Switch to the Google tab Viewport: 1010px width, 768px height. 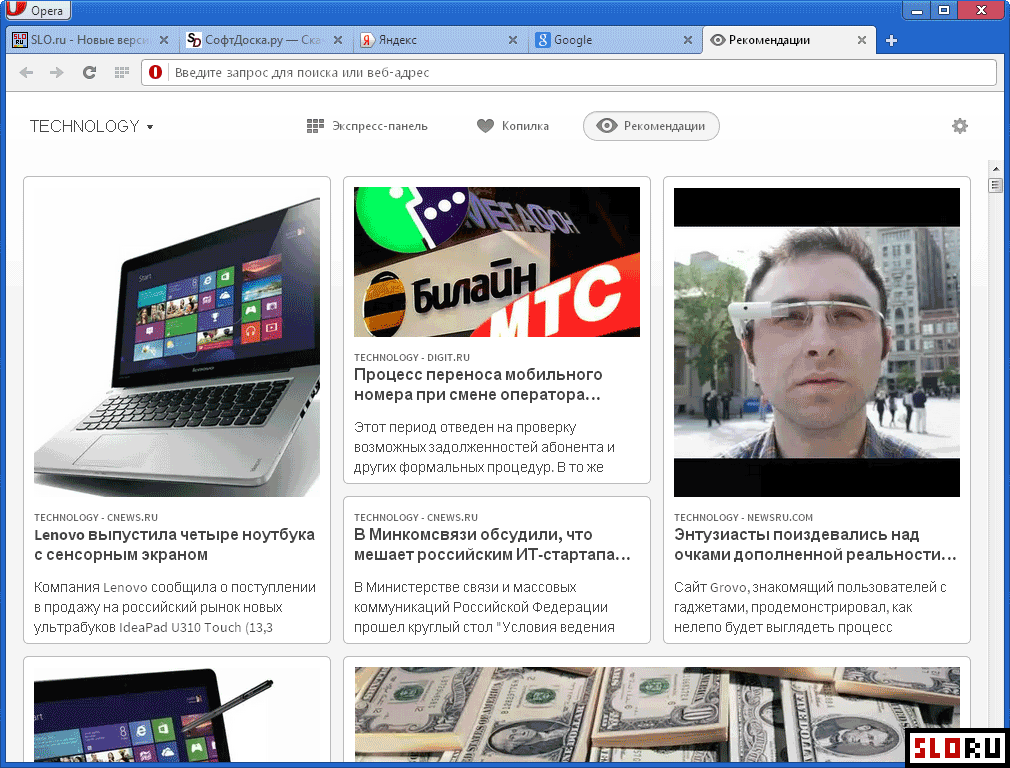(x=615, y=40)
